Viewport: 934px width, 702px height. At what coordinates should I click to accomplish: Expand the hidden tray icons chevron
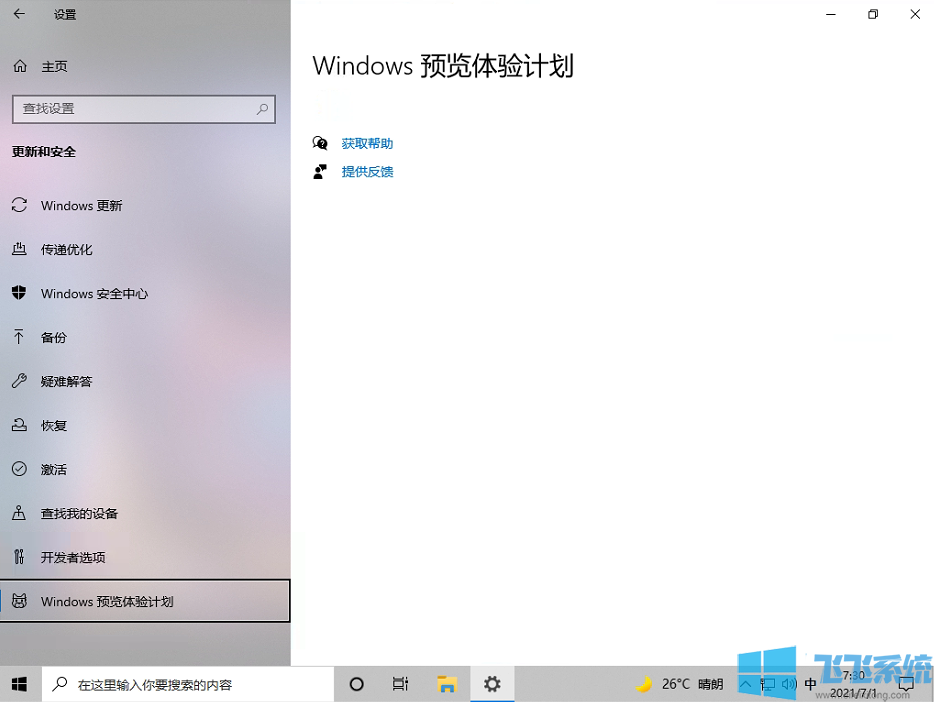[x=746, y=684]
